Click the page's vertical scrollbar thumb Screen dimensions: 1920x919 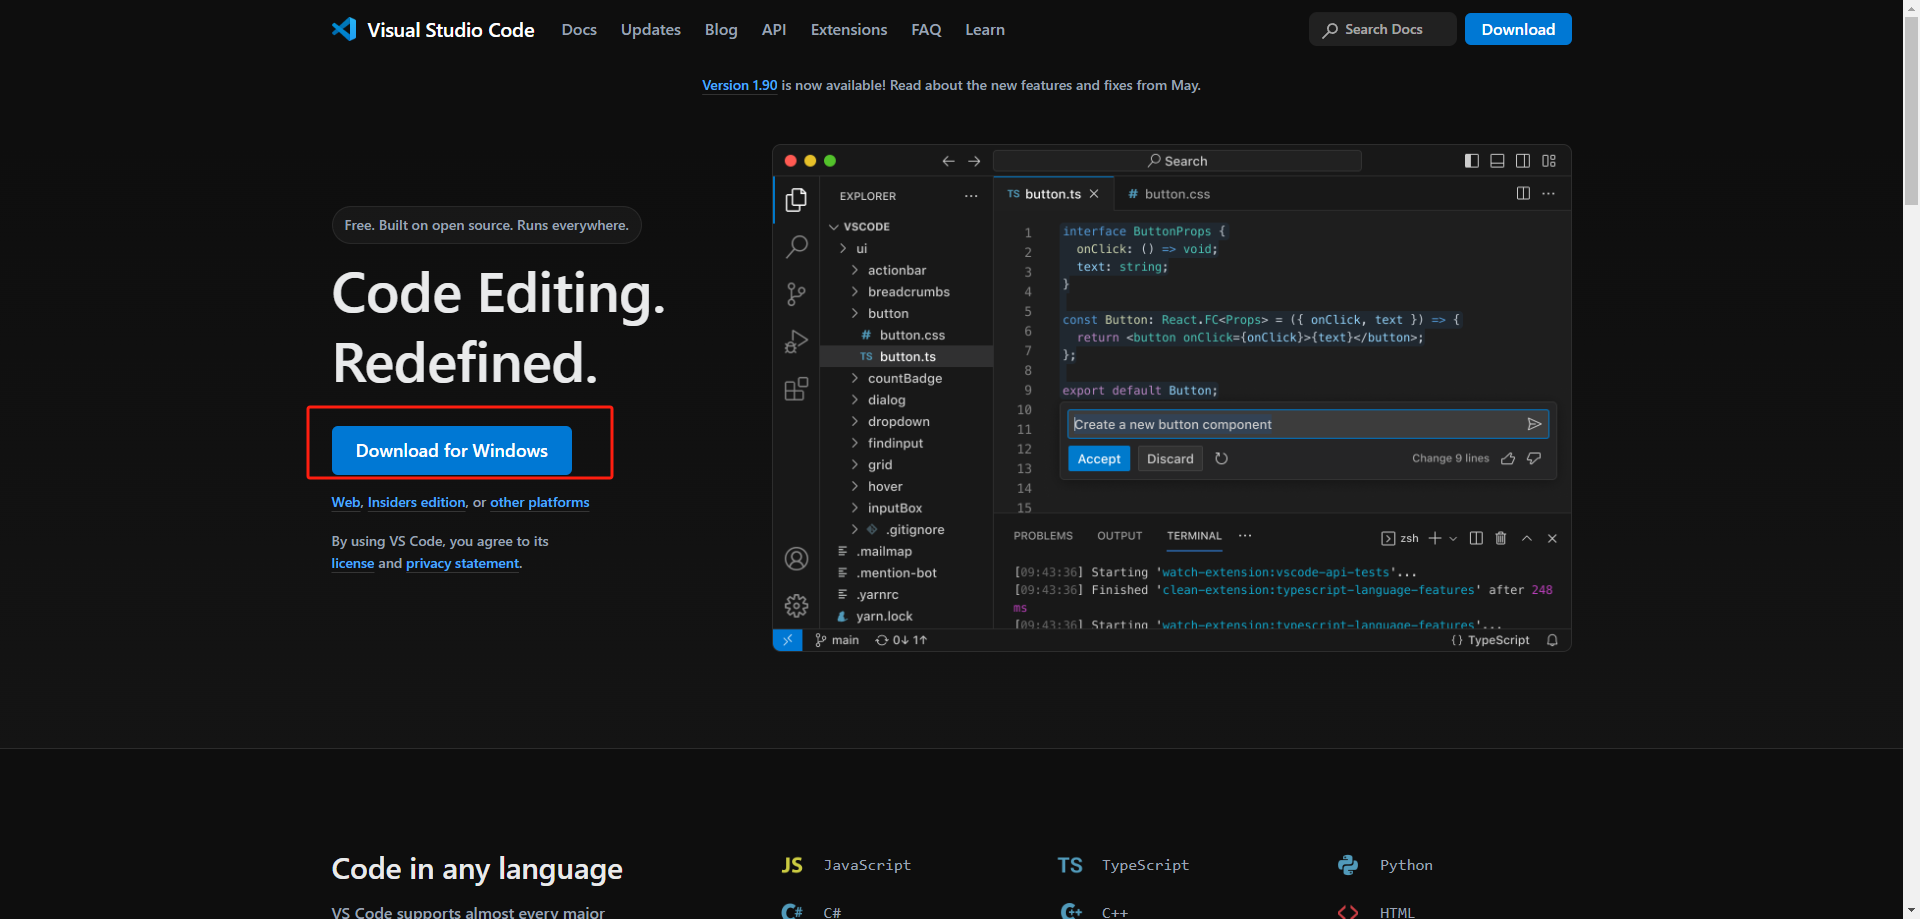click(x=1911, y=110)
